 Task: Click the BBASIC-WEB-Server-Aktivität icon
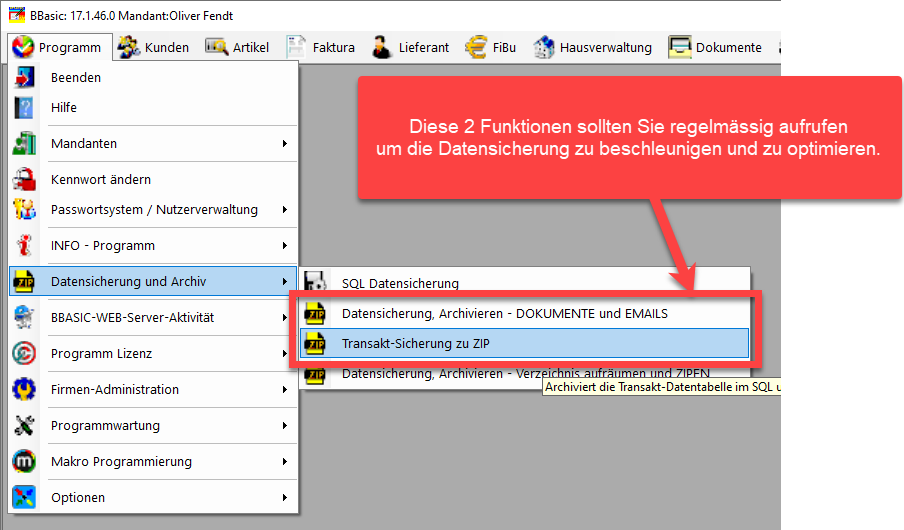pyautogui.click(x=24, y=317)
